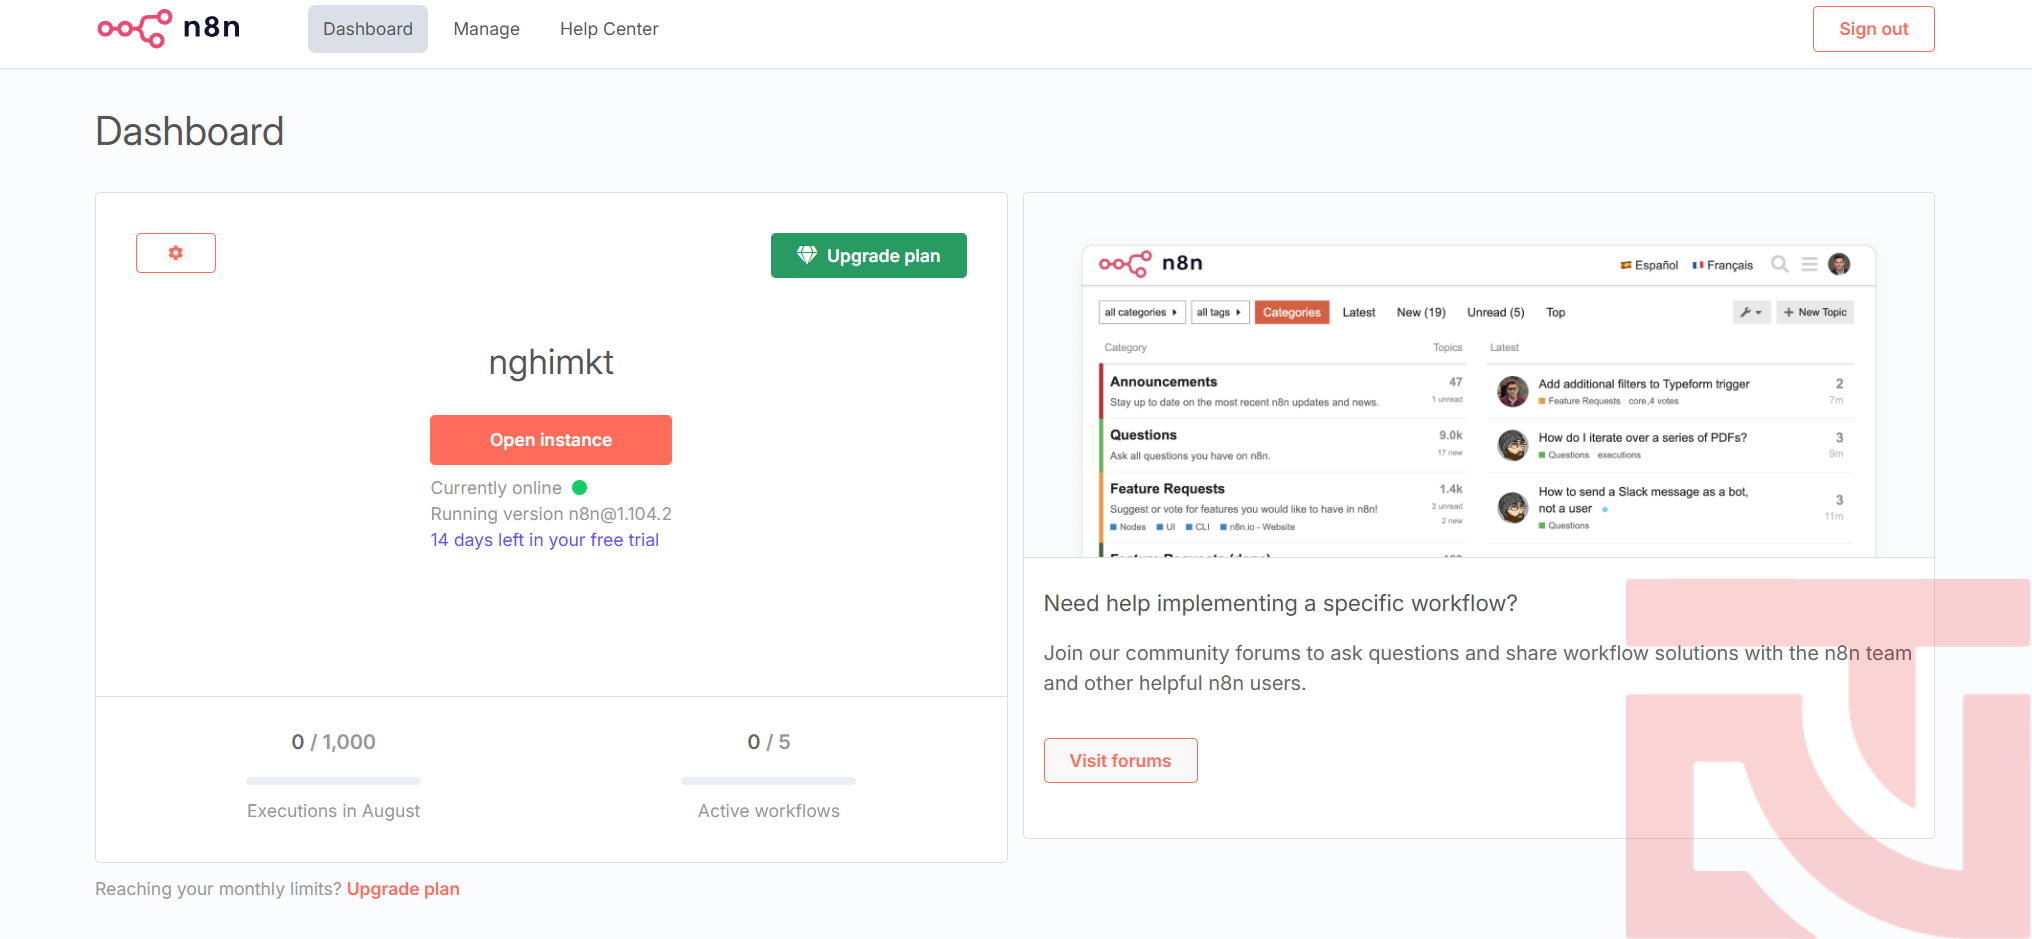The height and width of the screenshot is (939, 2032).
Task: Follow the Upgrade plan link under monthly limits
Action: (x=403, y=889)
